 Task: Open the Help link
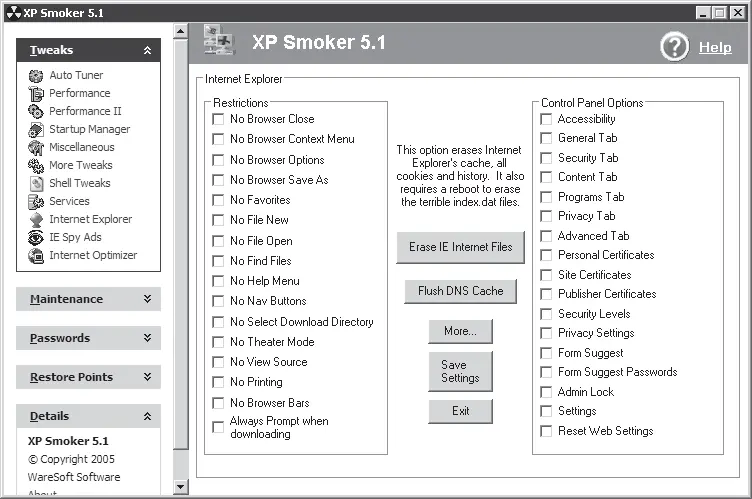point(715,48)
